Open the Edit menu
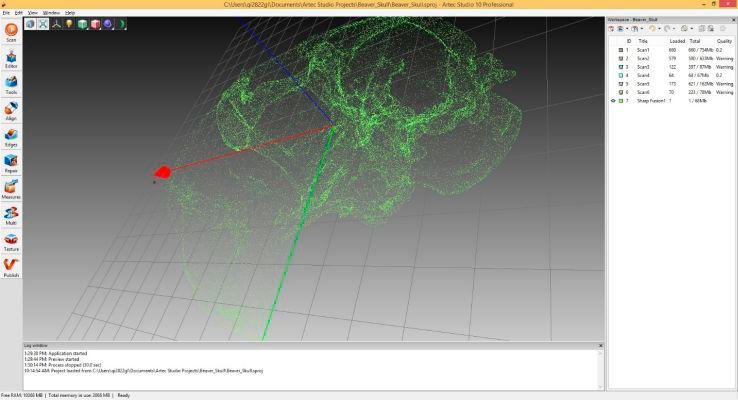The width and height of the screenshot is (738, 400). (19, 13)
